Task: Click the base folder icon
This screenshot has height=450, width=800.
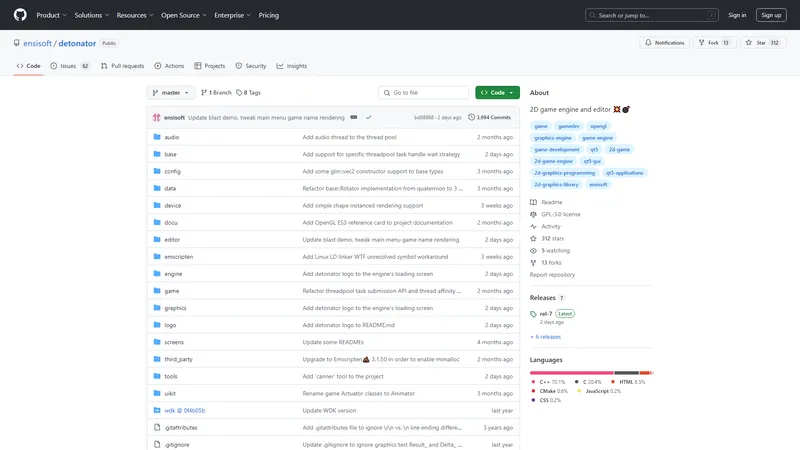Action: click(x=157, y=154)
